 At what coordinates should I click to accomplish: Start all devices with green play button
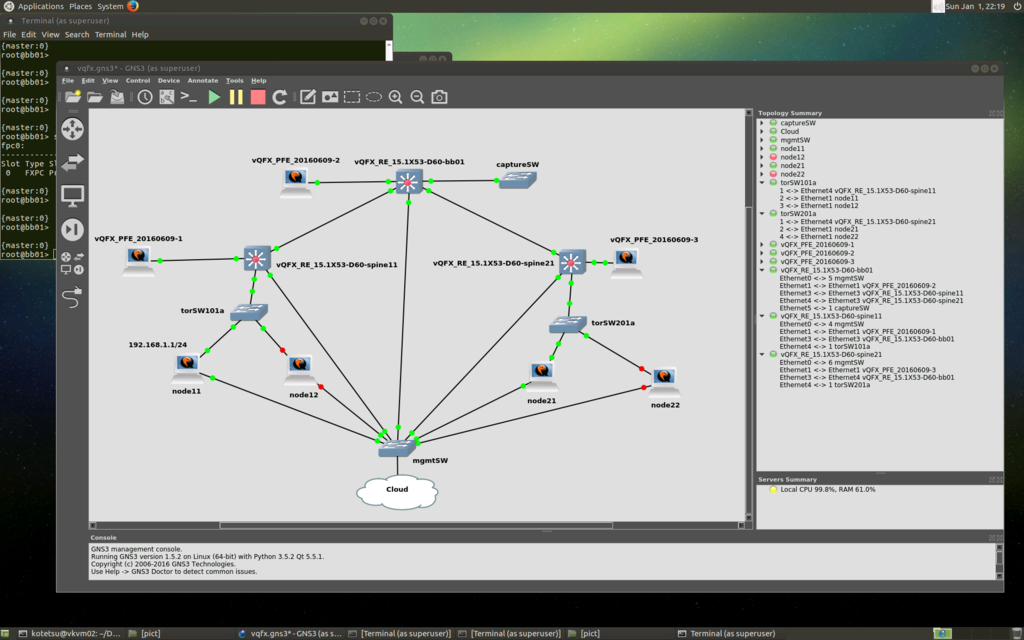214,97
